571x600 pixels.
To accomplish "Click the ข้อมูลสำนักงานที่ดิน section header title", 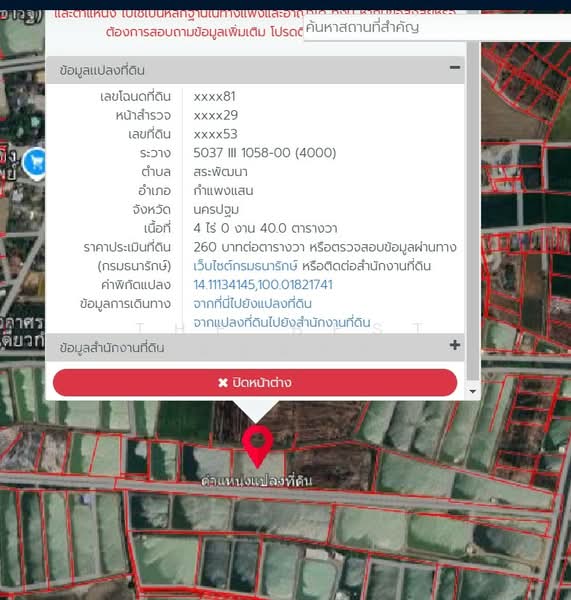I will [112, 348].
